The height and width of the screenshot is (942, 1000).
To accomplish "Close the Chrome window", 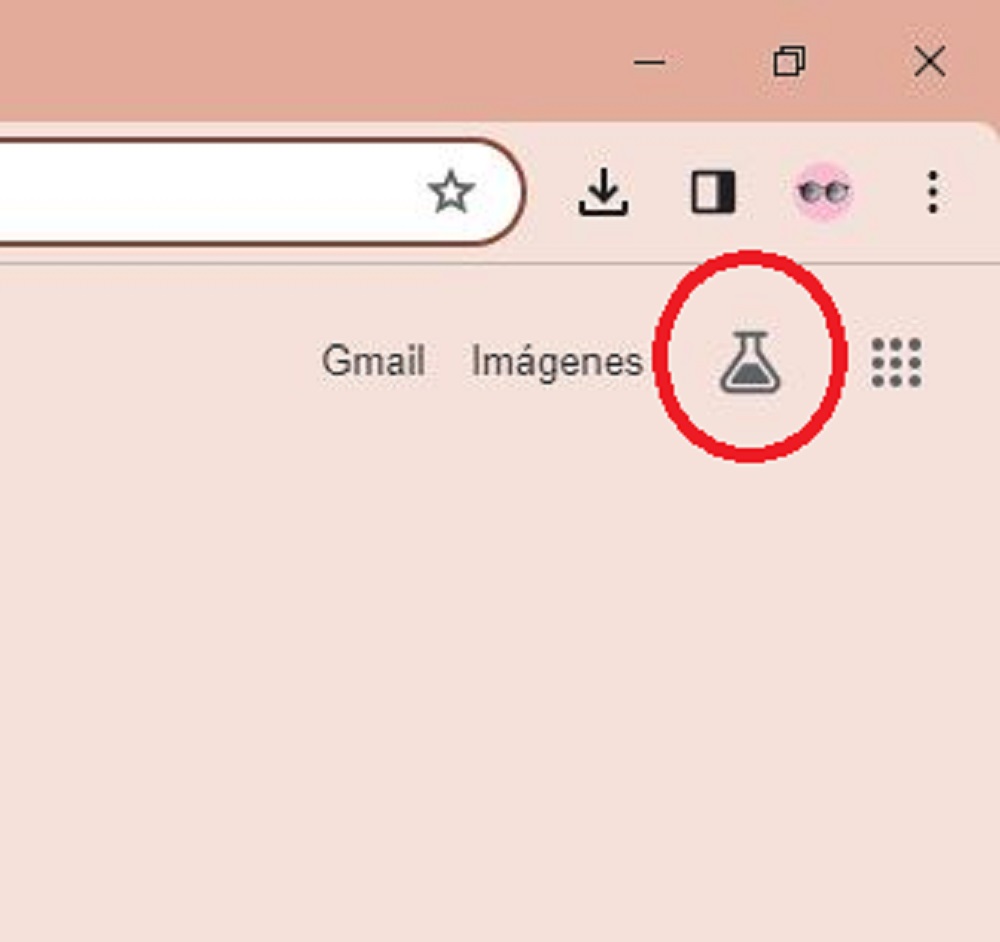I will 929,61.
